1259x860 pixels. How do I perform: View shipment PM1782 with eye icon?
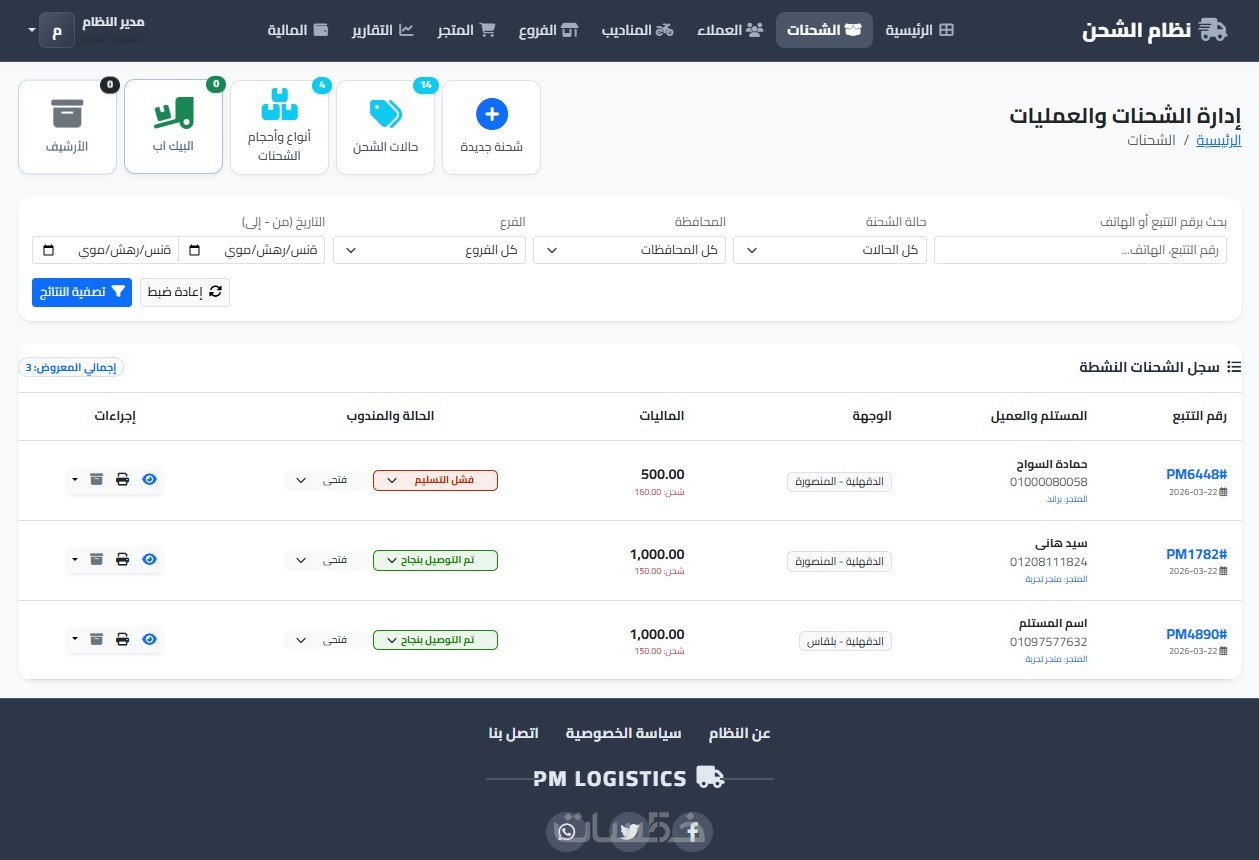point(150,560)
